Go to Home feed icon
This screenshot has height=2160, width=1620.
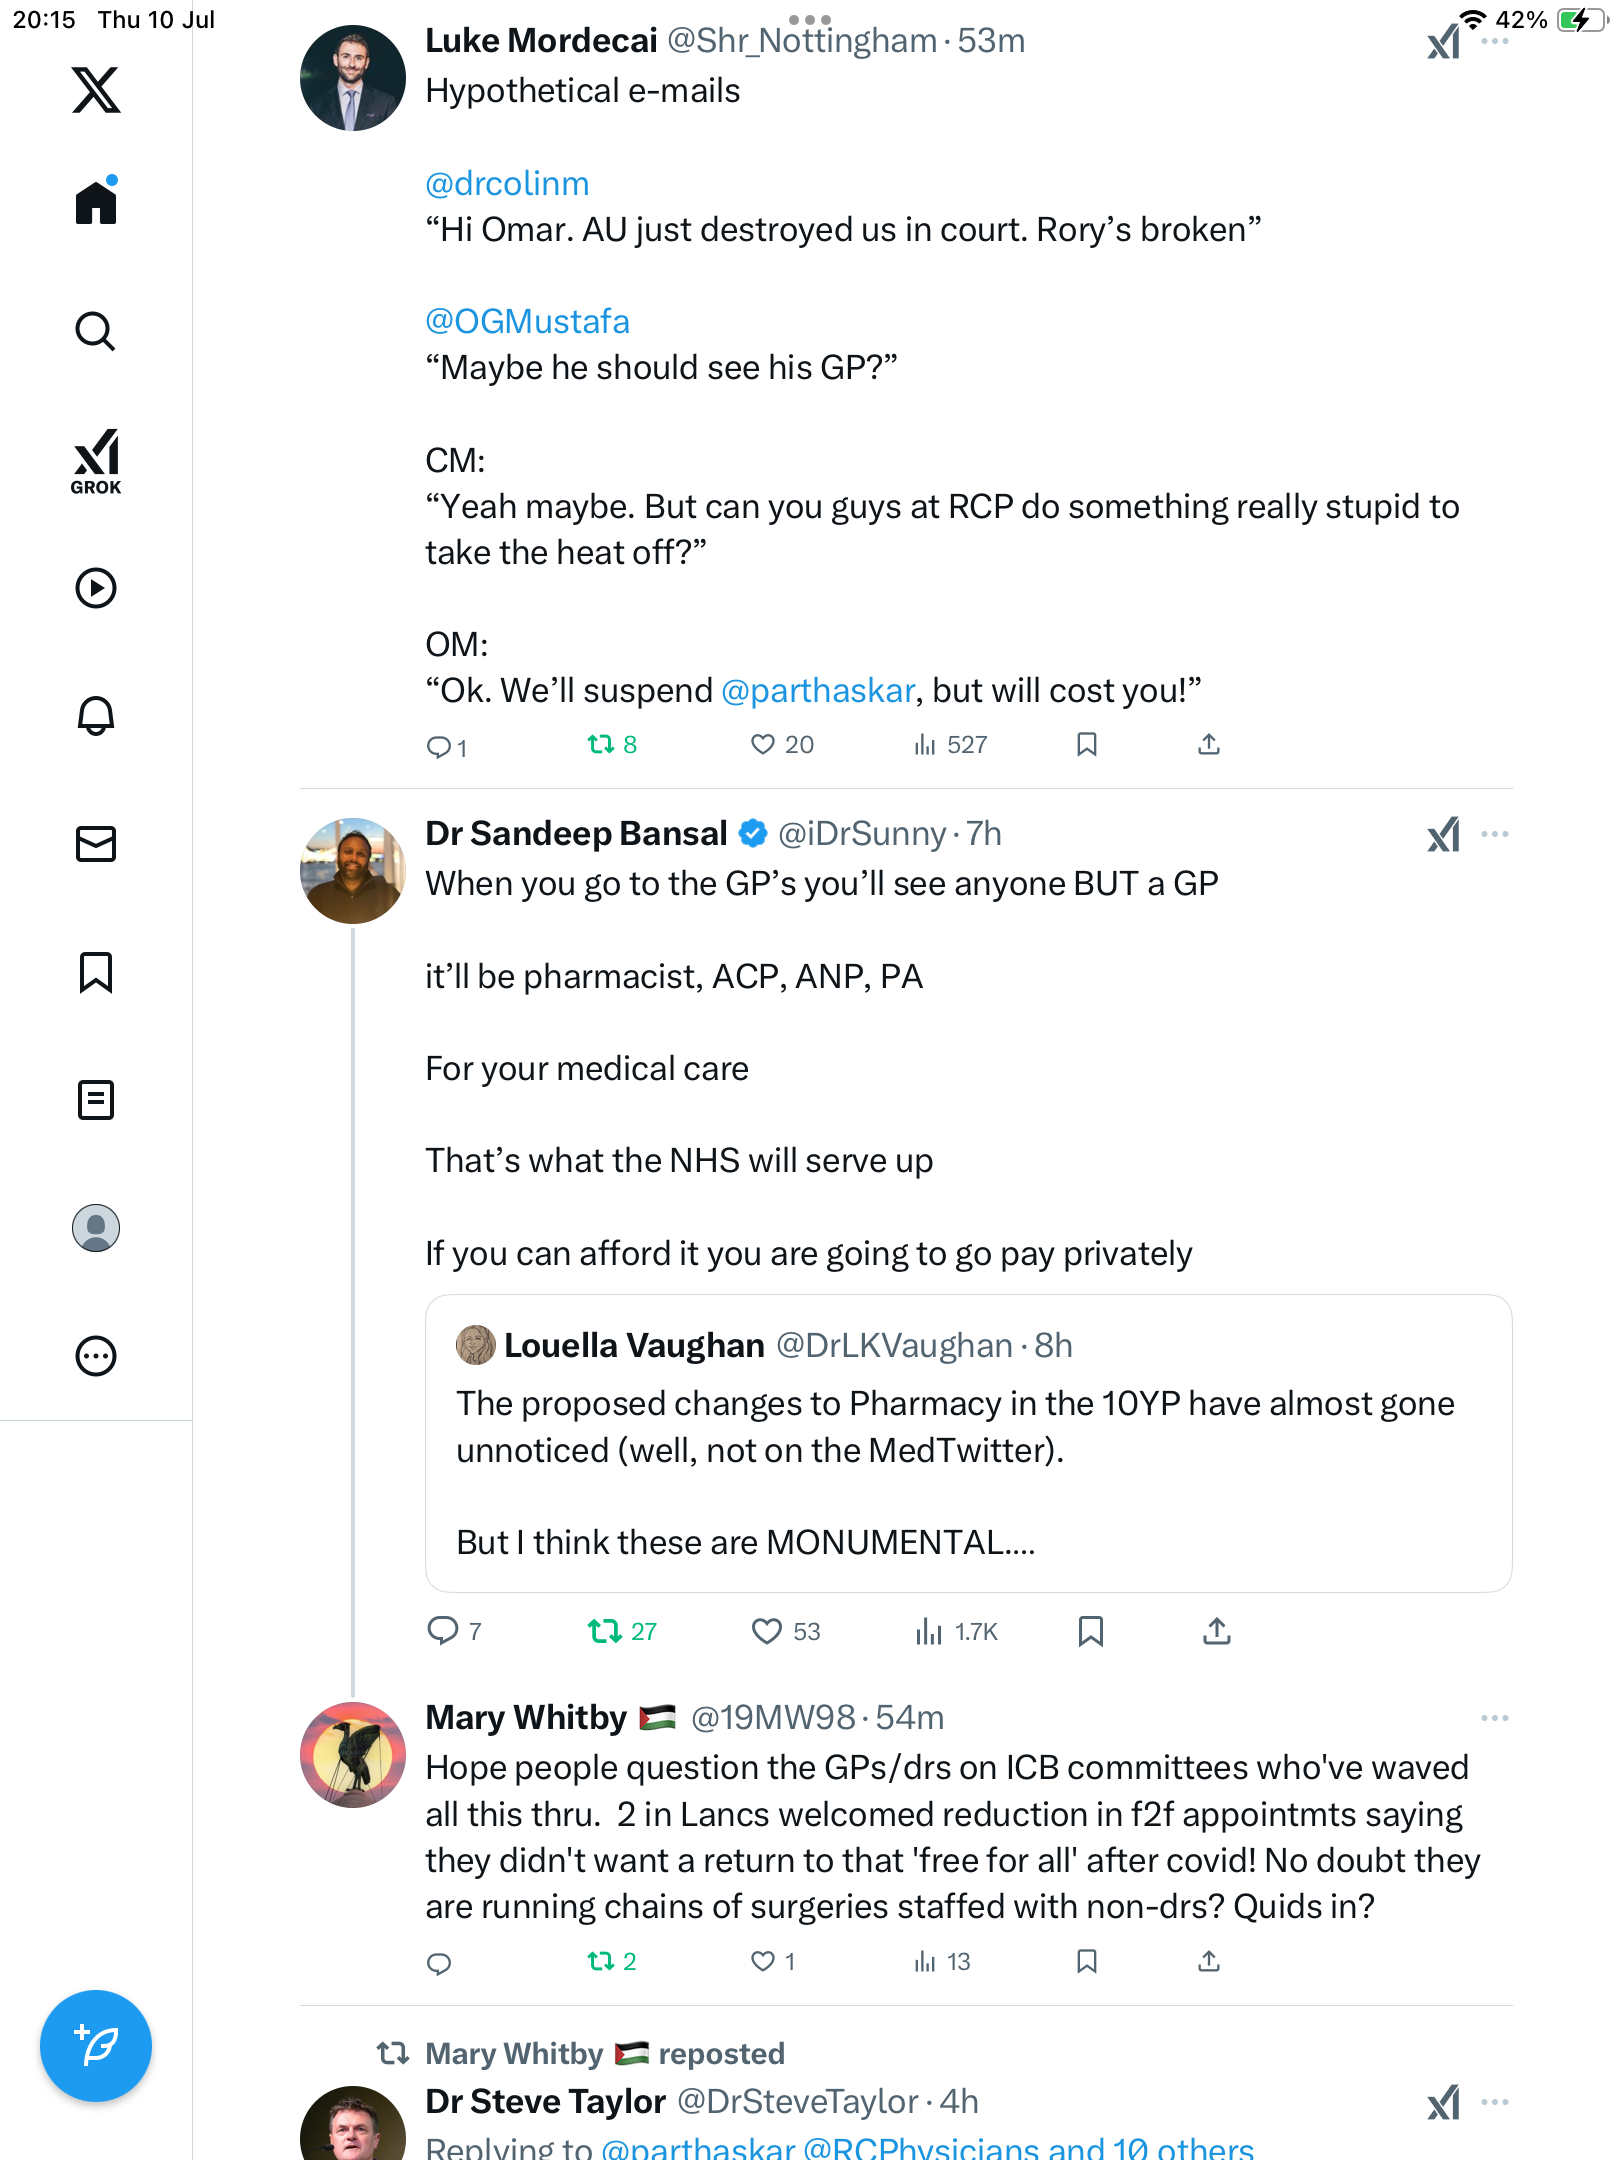tap(96, 201)
